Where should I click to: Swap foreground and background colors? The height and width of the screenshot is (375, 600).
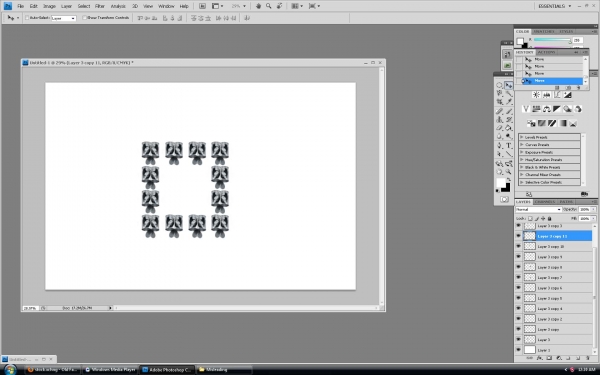[x=508, y=179]
